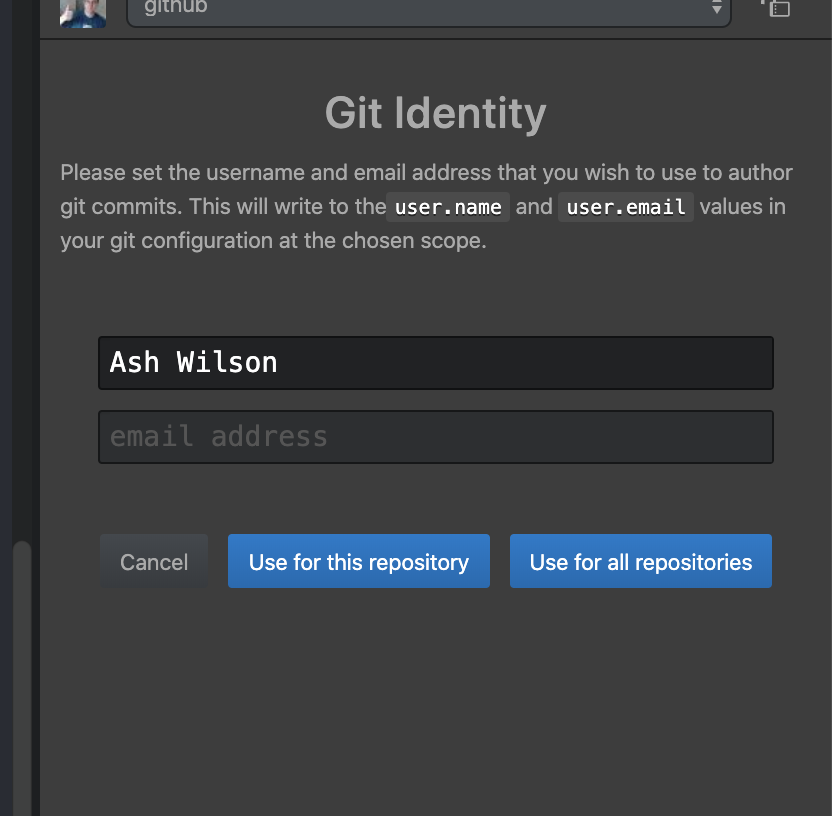Click the email address placeholder text

coord(221,437)
